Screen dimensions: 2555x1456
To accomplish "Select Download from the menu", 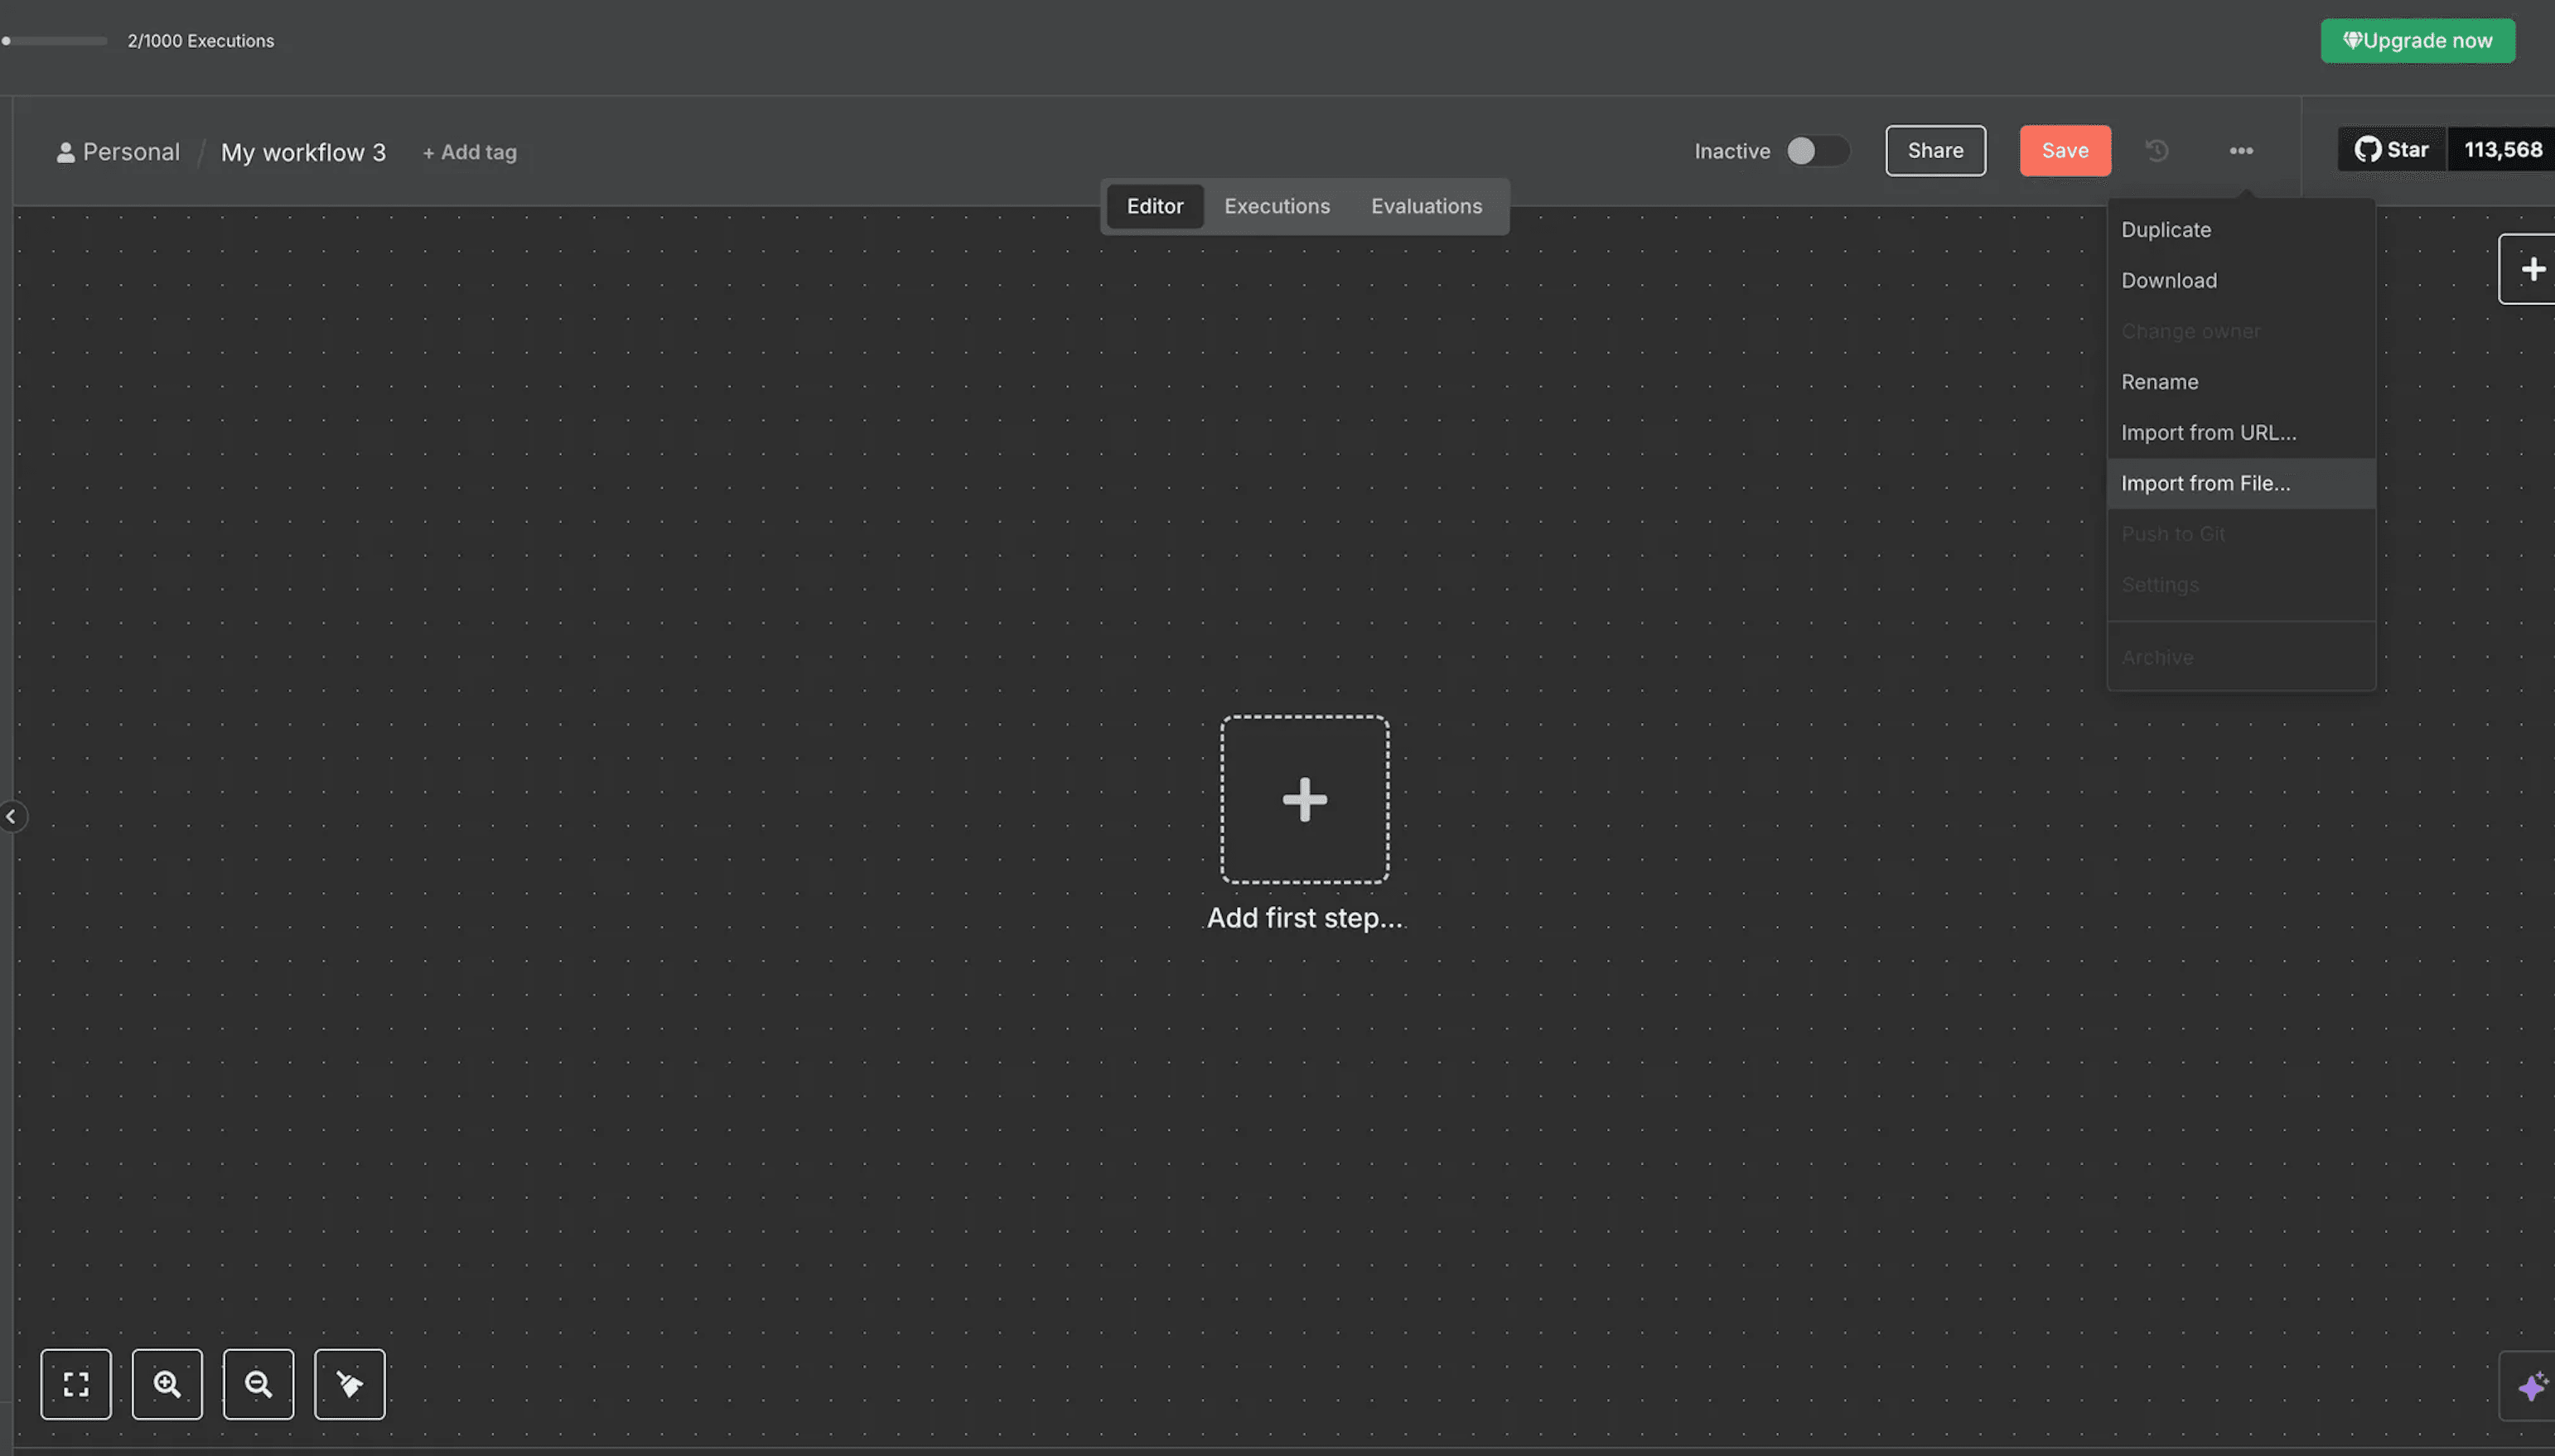I will click(x=2241, y=281).
